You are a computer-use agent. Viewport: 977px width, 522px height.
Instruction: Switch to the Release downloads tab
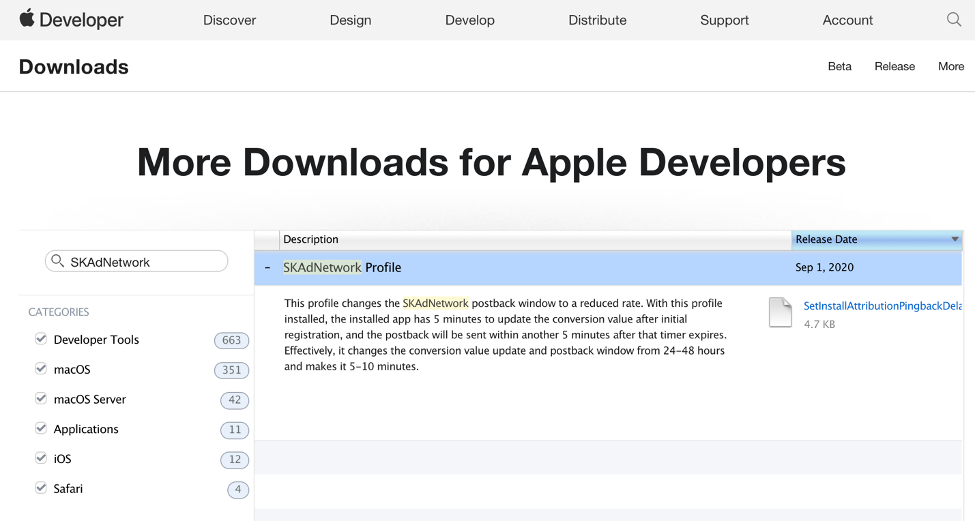tap(894, 67)
